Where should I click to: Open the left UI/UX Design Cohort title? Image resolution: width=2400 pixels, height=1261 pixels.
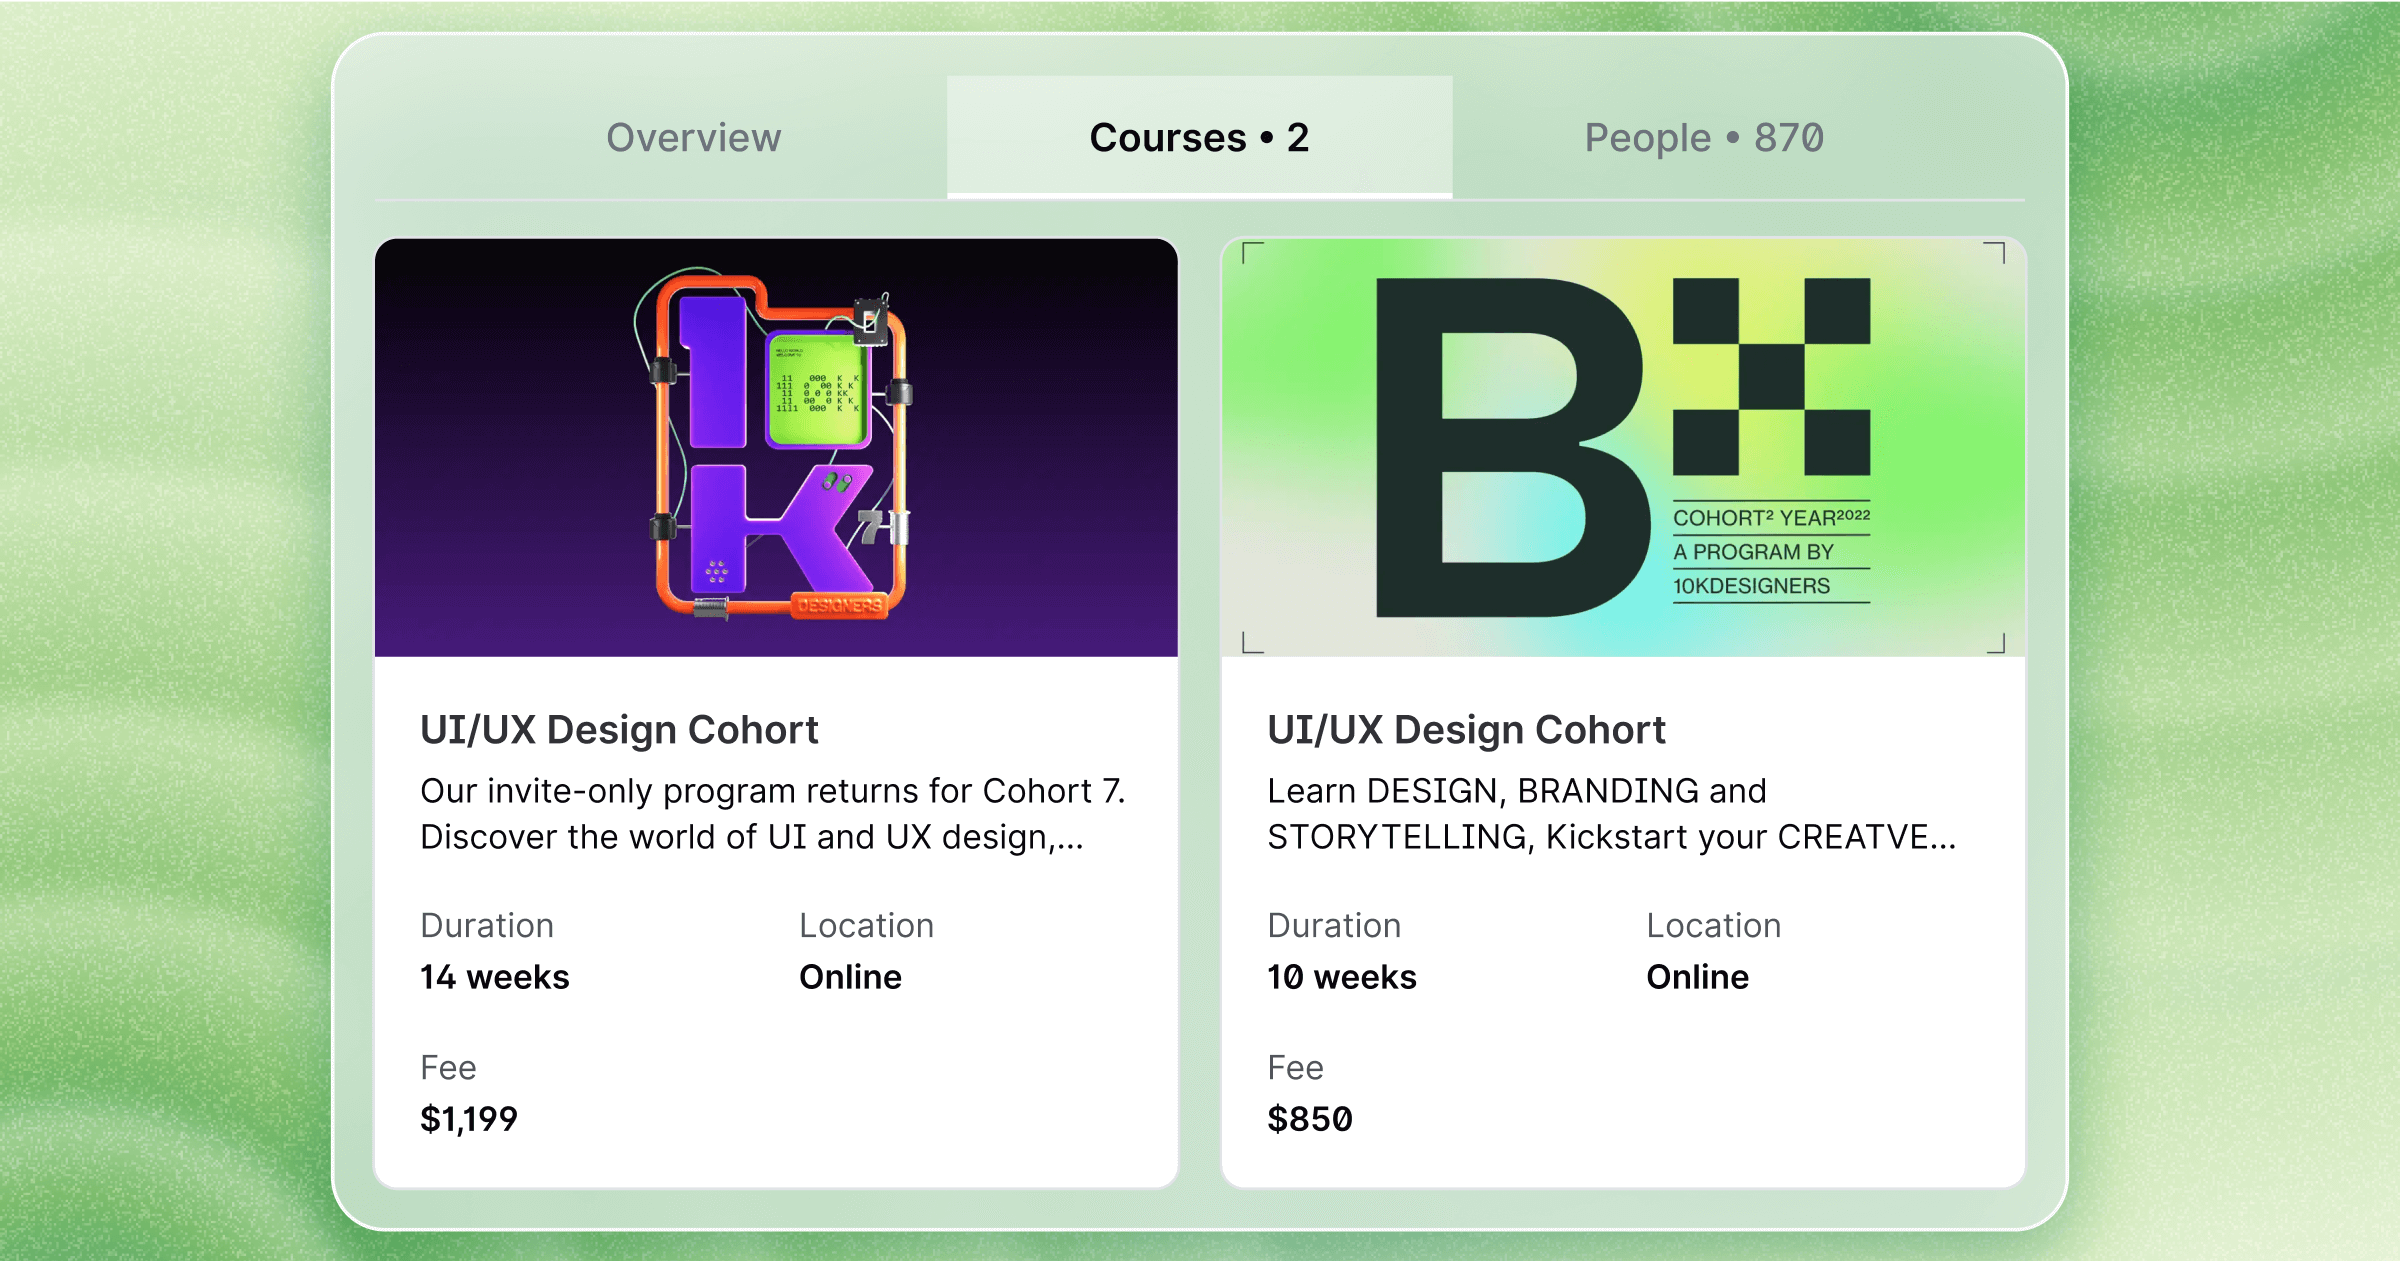(x=619, y=729)
